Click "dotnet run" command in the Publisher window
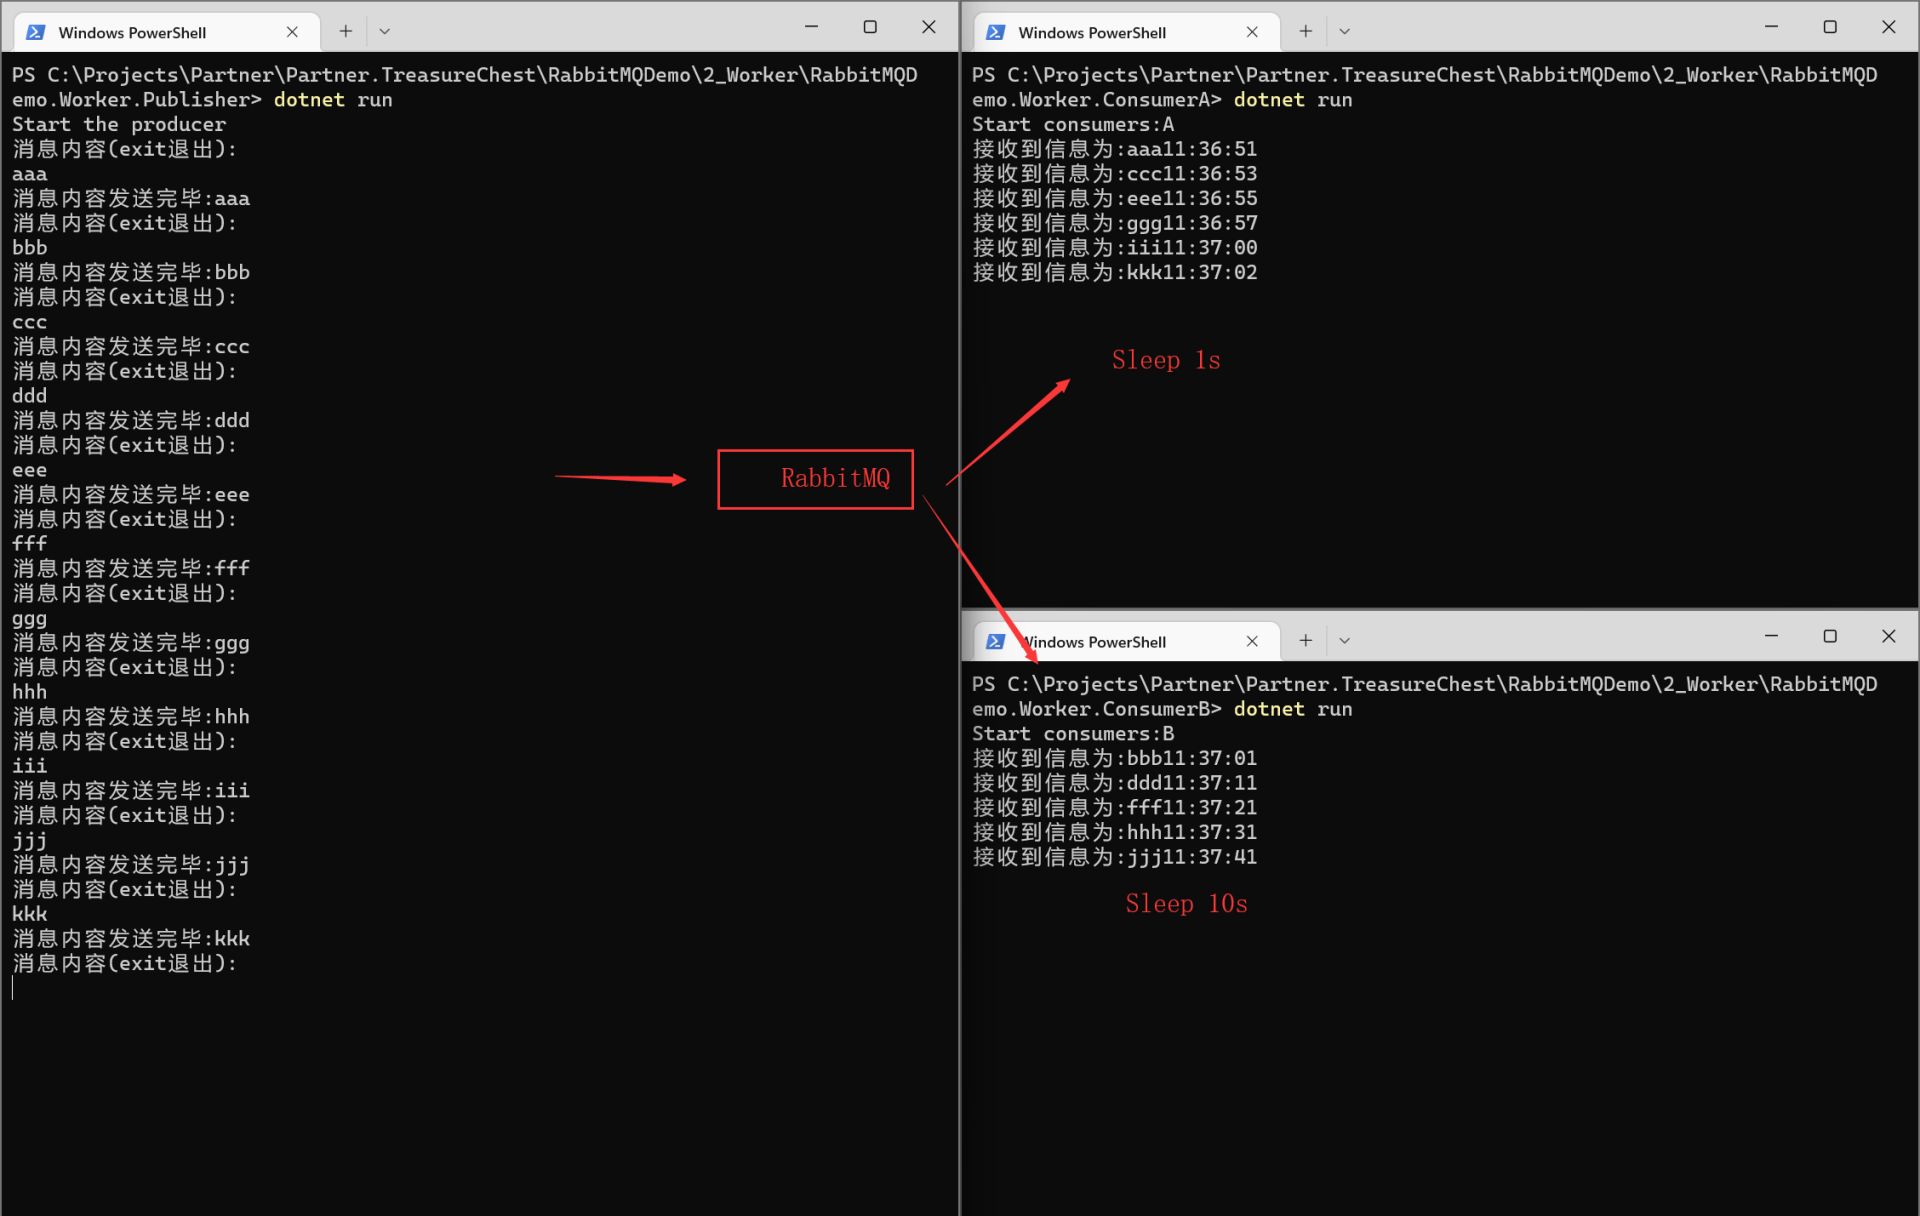The height and width of the screenshot is (1216, 1920). [x=333, y=99]
